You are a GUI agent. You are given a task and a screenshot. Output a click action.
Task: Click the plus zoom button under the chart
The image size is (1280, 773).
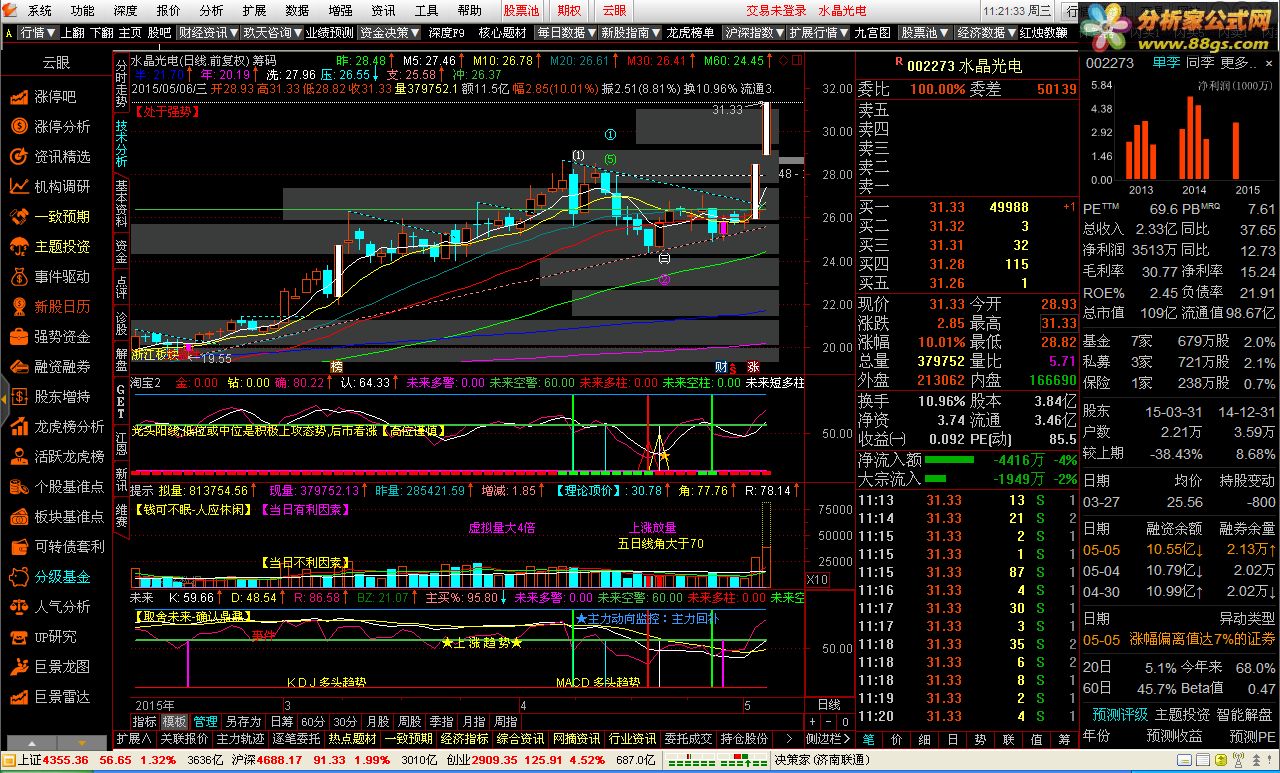coord(813,721)
